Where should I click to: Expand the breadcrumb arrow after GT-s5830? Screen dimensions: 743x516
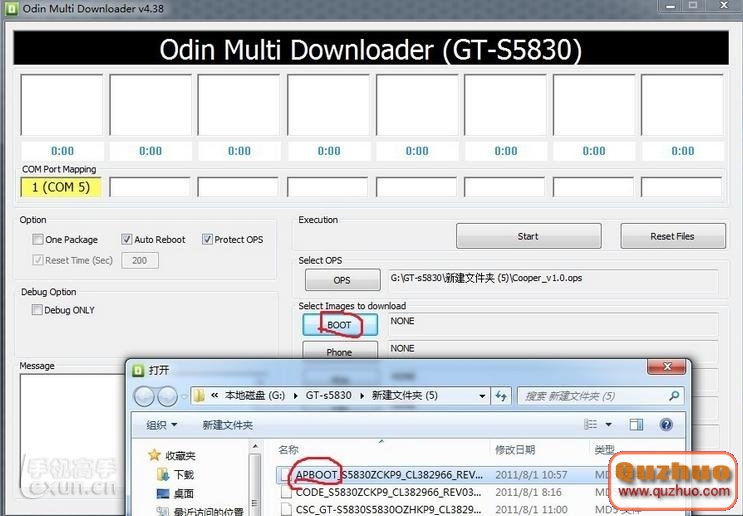[x=362, y=396]
